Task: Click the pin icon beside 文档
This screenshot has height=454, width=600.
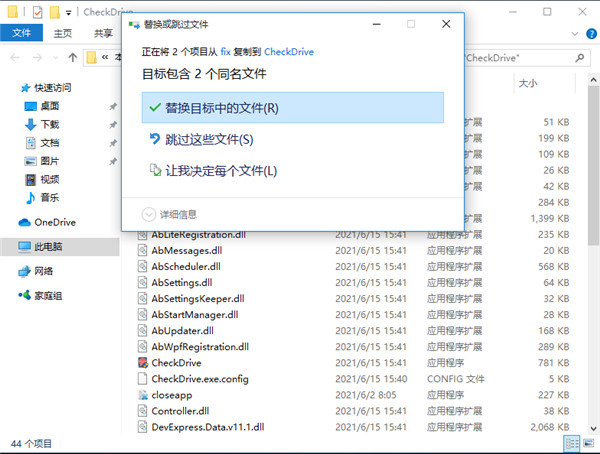Action: (113, 143)
